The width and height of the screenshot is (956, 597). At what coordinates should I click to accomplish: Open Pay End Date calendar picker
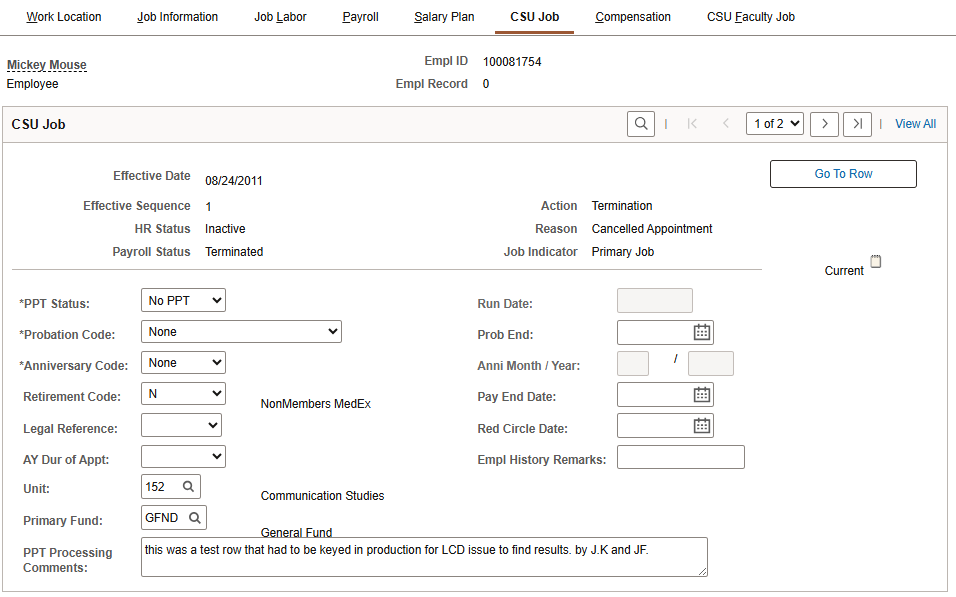tap(702, 395)
